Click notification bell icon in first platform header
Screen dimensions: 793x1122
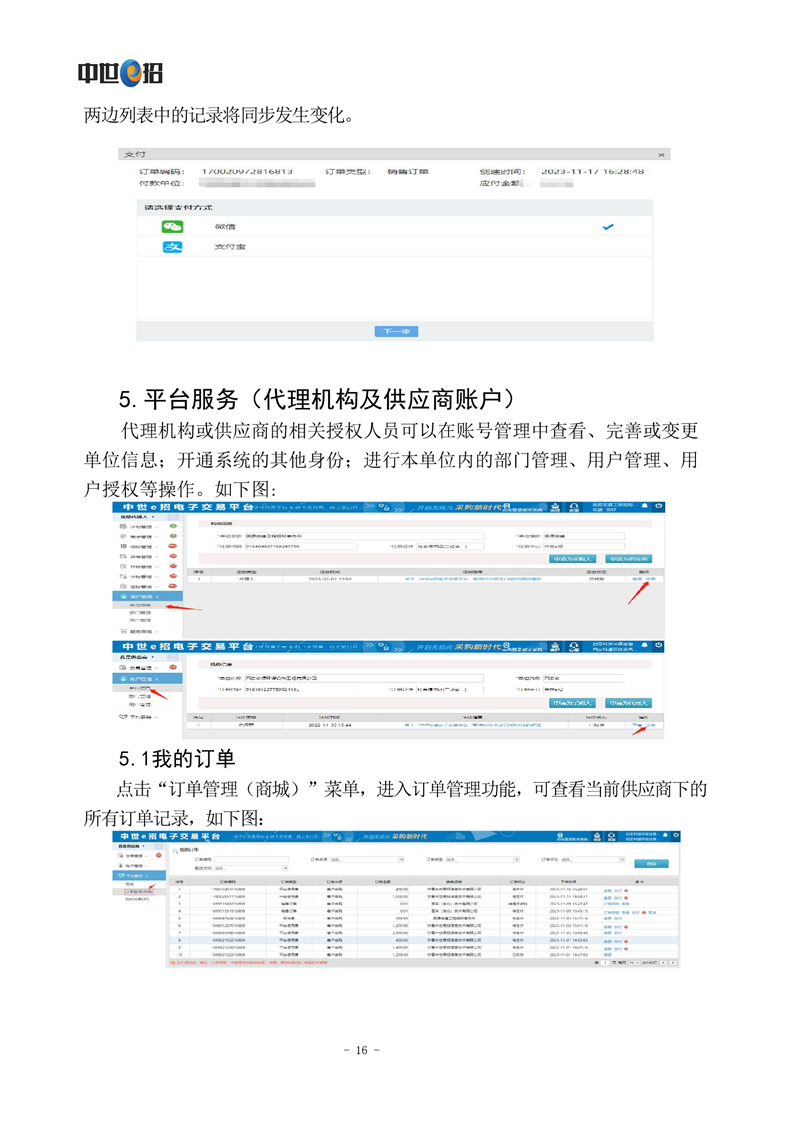click(x=645, y=506)
